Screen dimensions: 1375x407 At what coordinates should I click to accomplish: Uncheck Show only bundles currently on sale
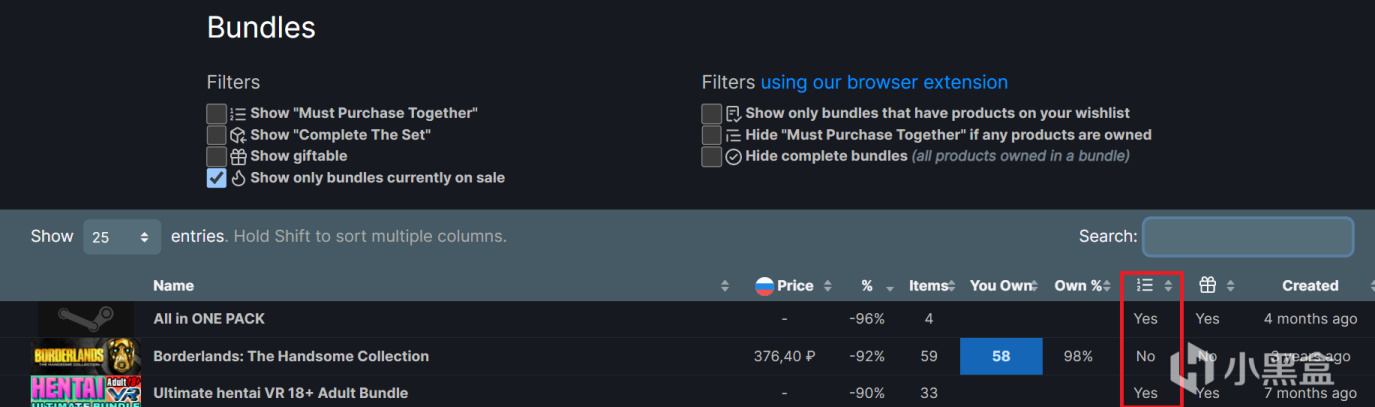point(216,178)
